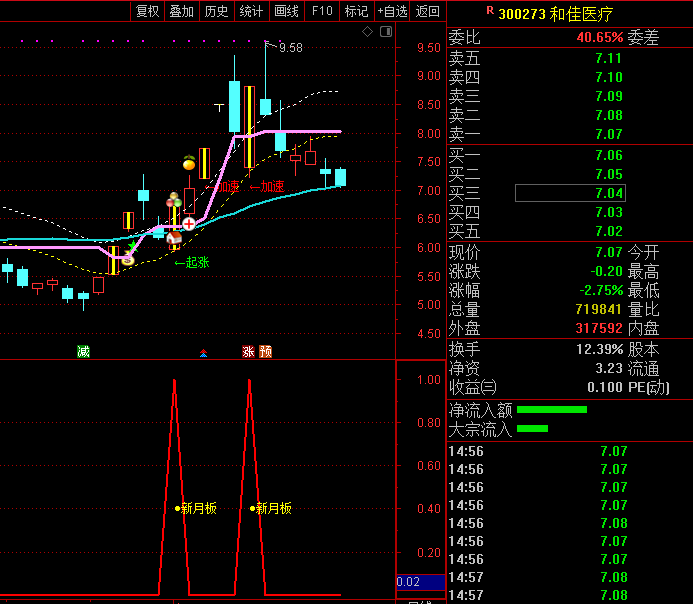Click the orange 预 marker icon

(265, 351)
